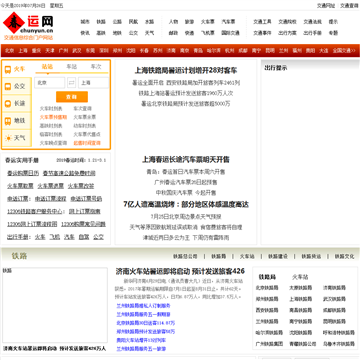Select the 天气 weather sun icon tab
360x360 pixels.
click(17, 138)
